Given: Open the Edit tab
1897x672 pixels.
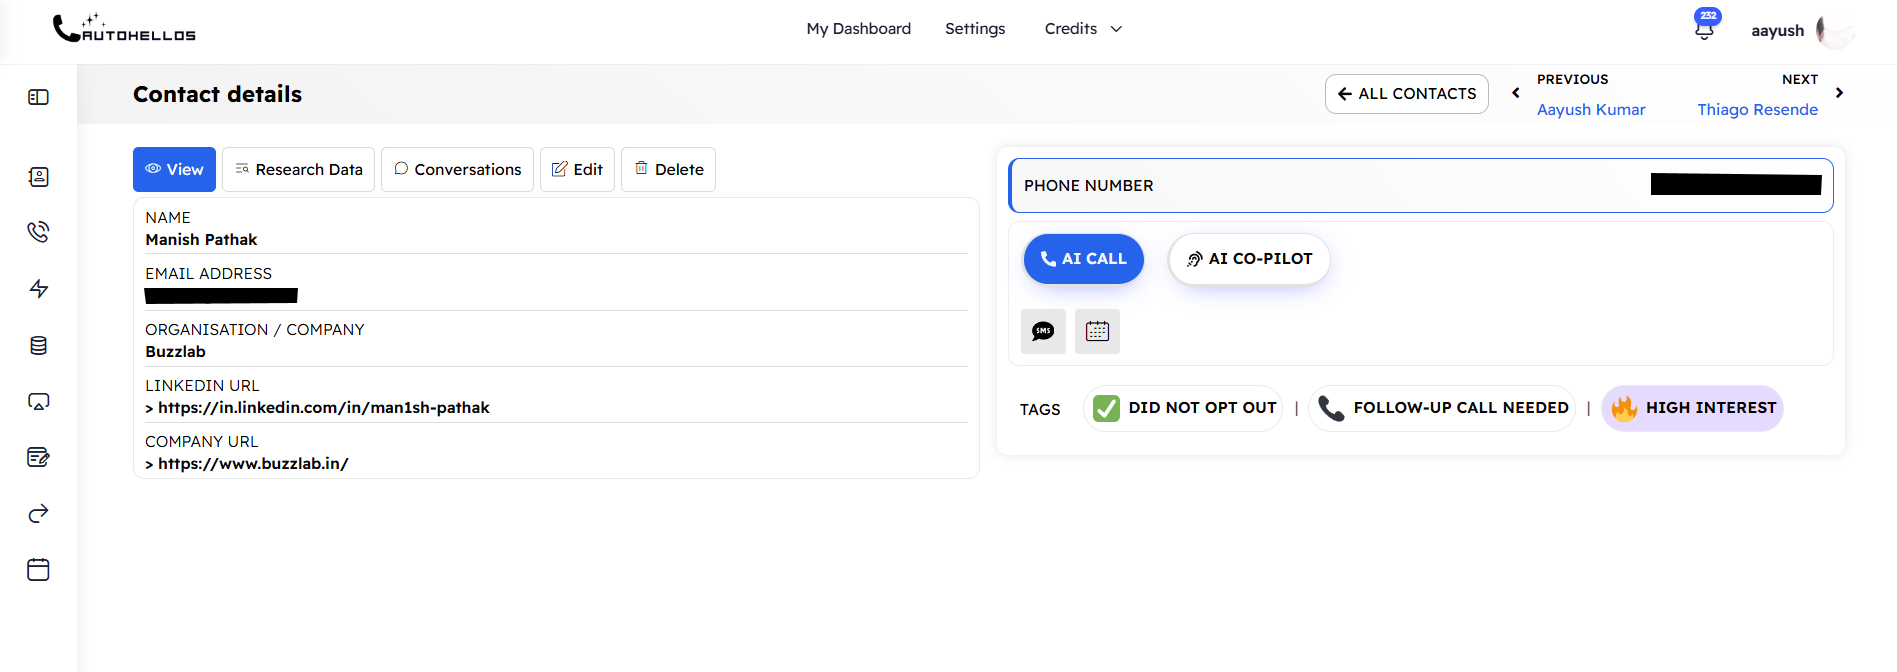Looking at the screenshot, I should tap(577, 169).
